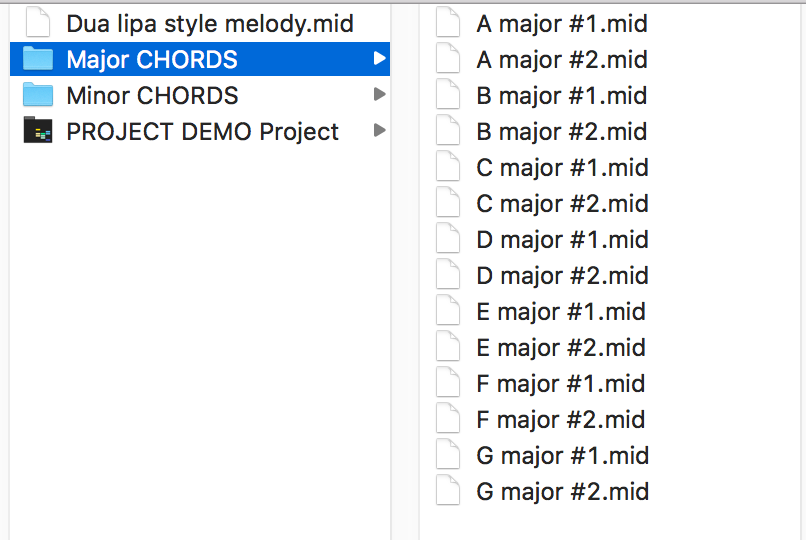Expand the Minor CHORDS folder arrow
The height and width of the screenshot is (540, 806).
(x=379, y=96)
